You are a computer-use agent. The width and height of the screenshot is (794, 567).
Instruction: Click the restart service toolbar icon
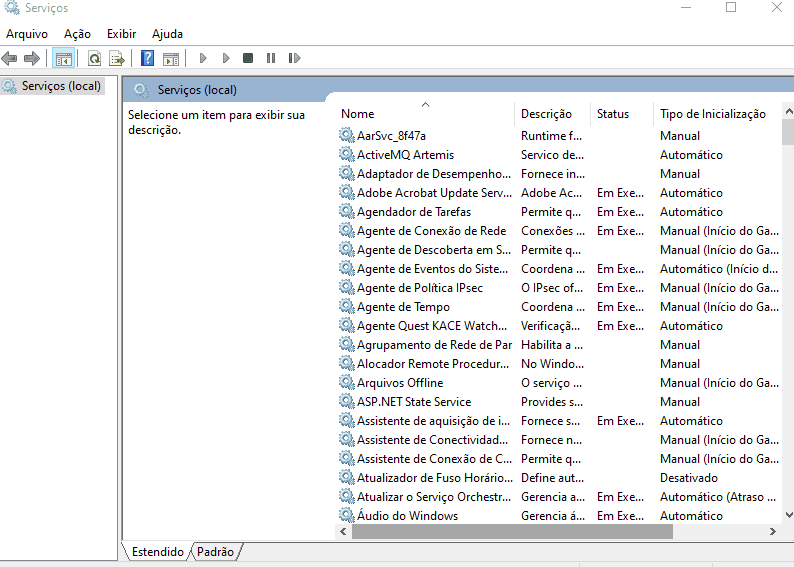click(x=294, y=58)
